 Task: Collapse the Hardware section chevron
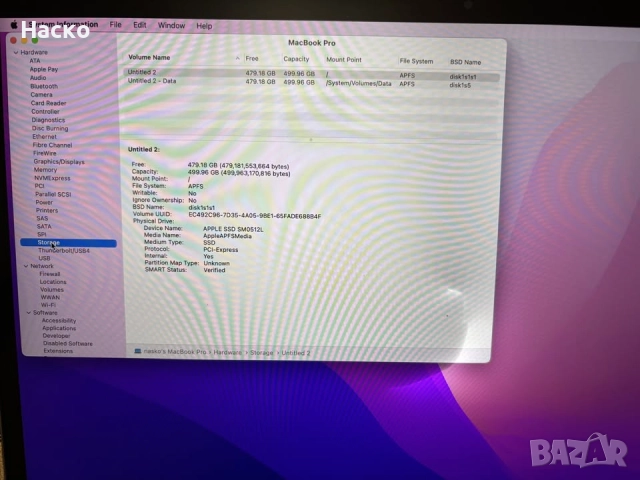point(16,52)
